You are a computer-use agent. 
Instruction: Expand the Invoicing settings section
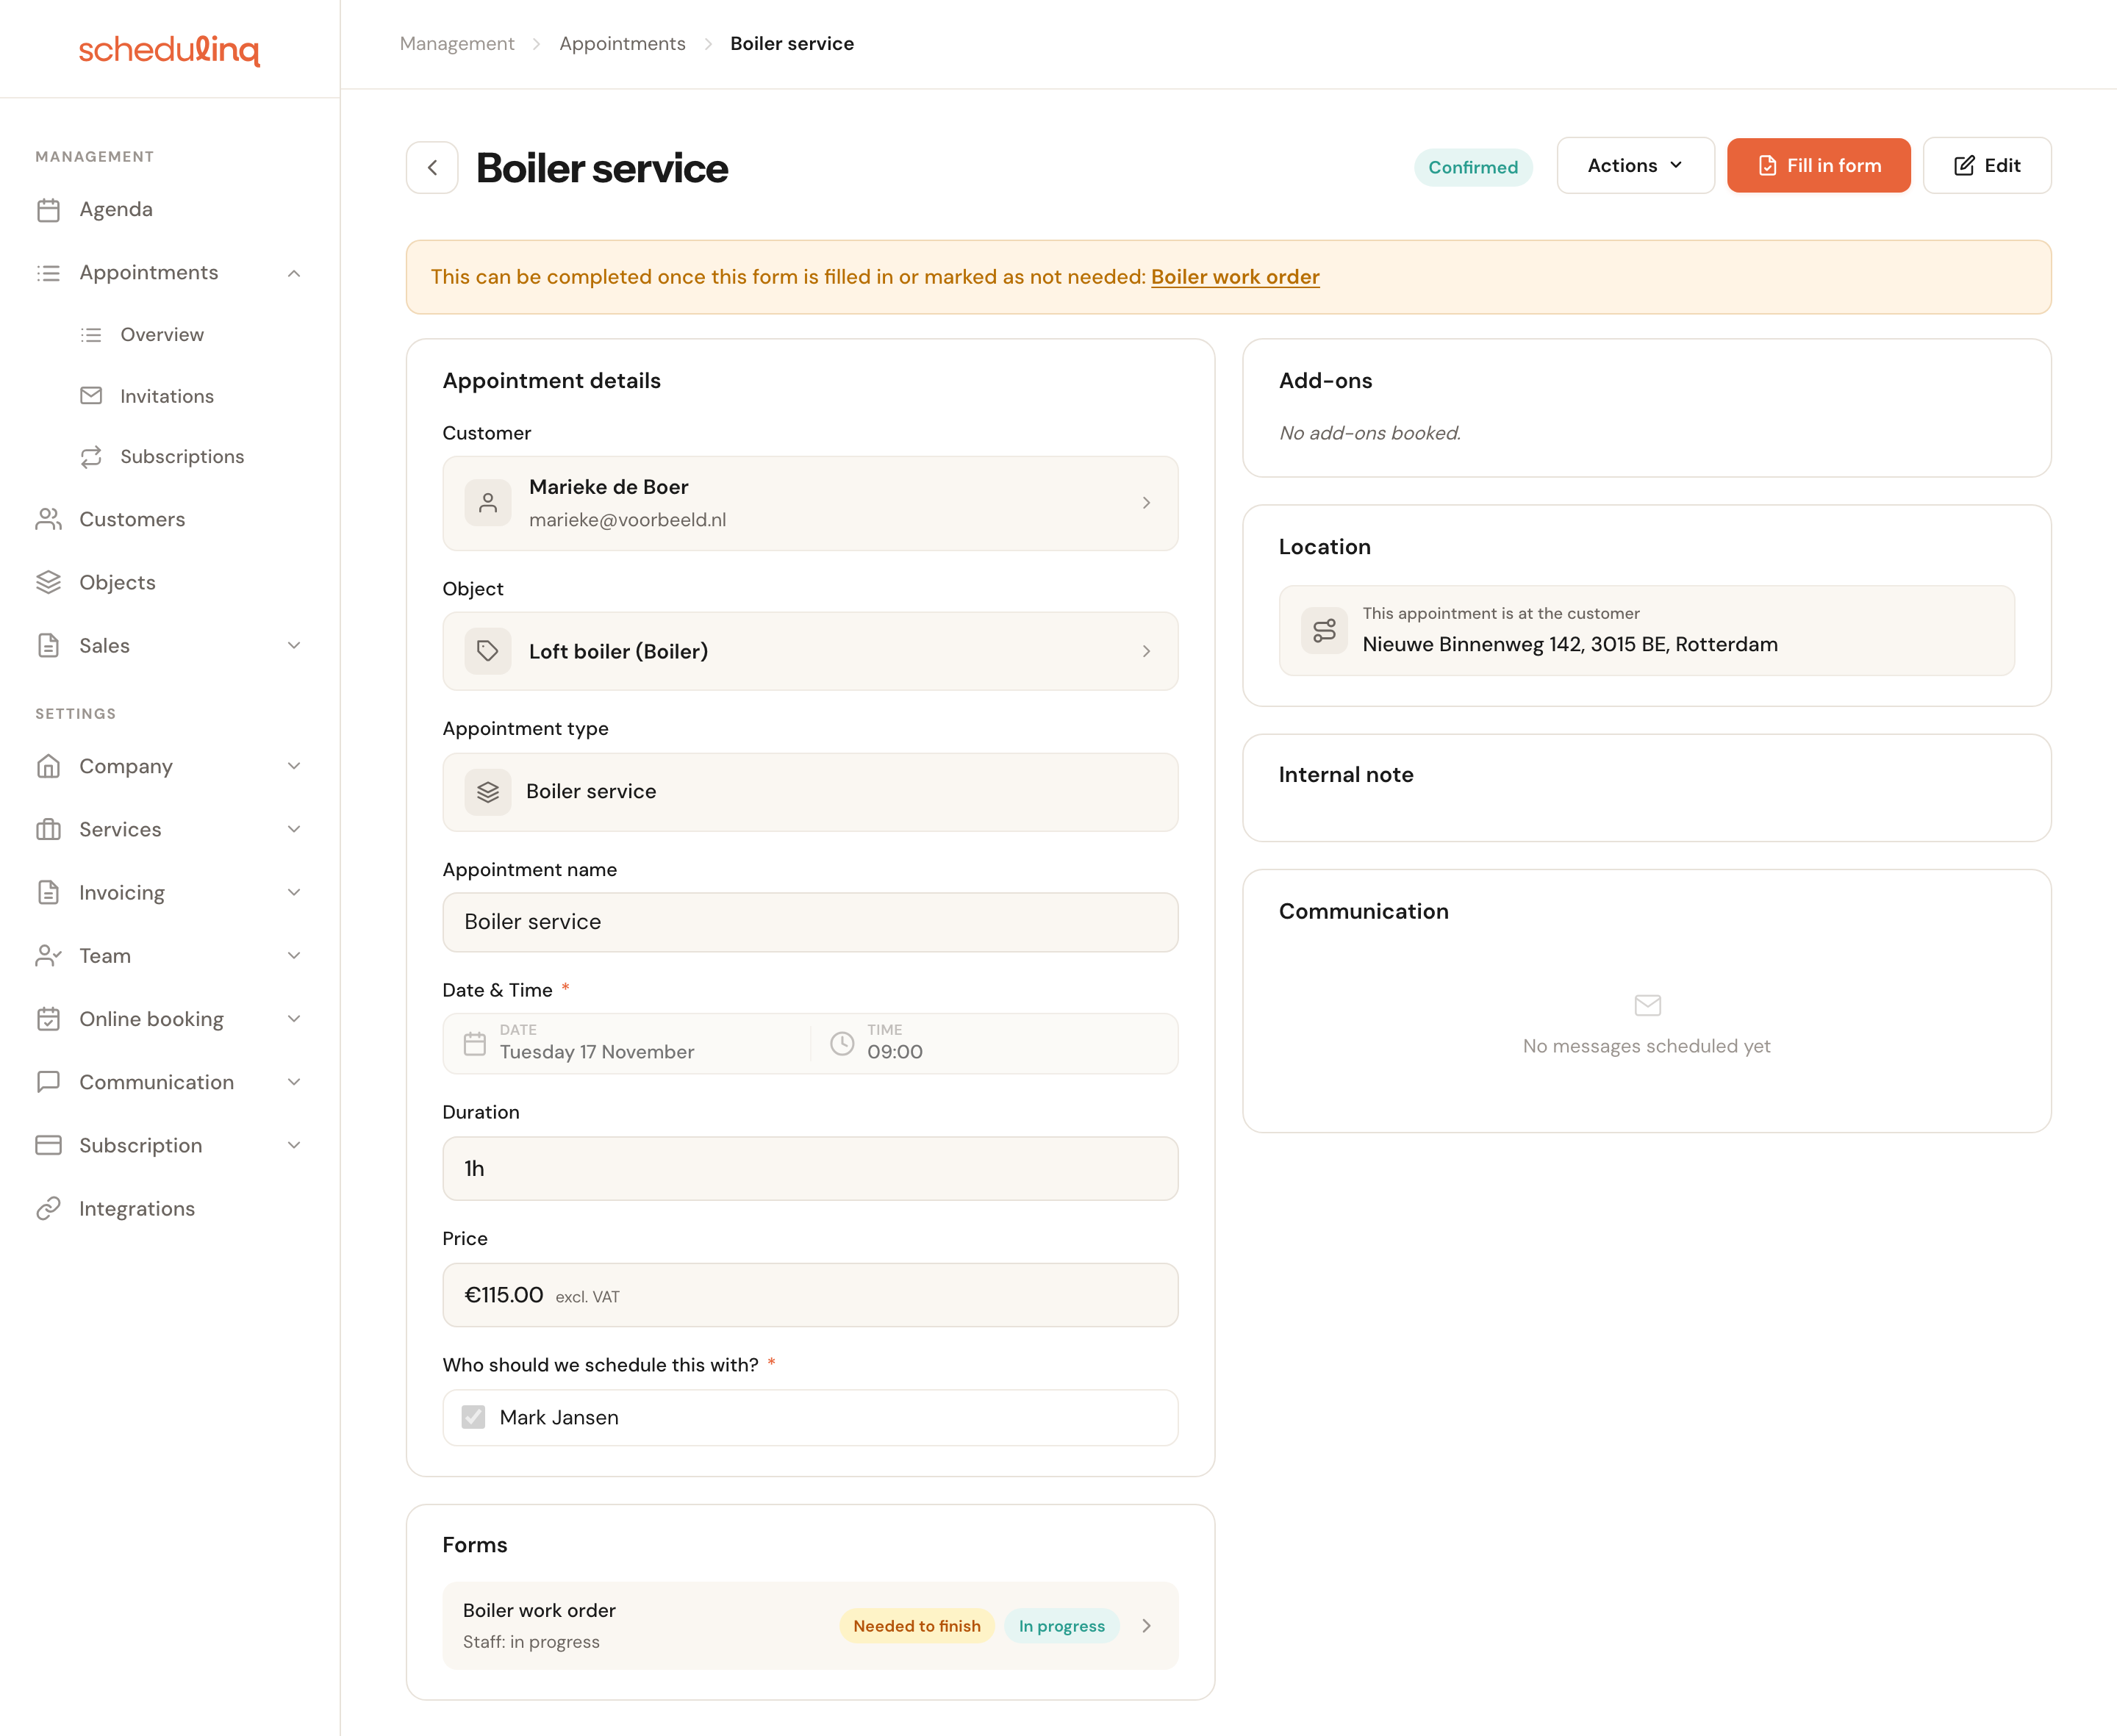point(294,893)
